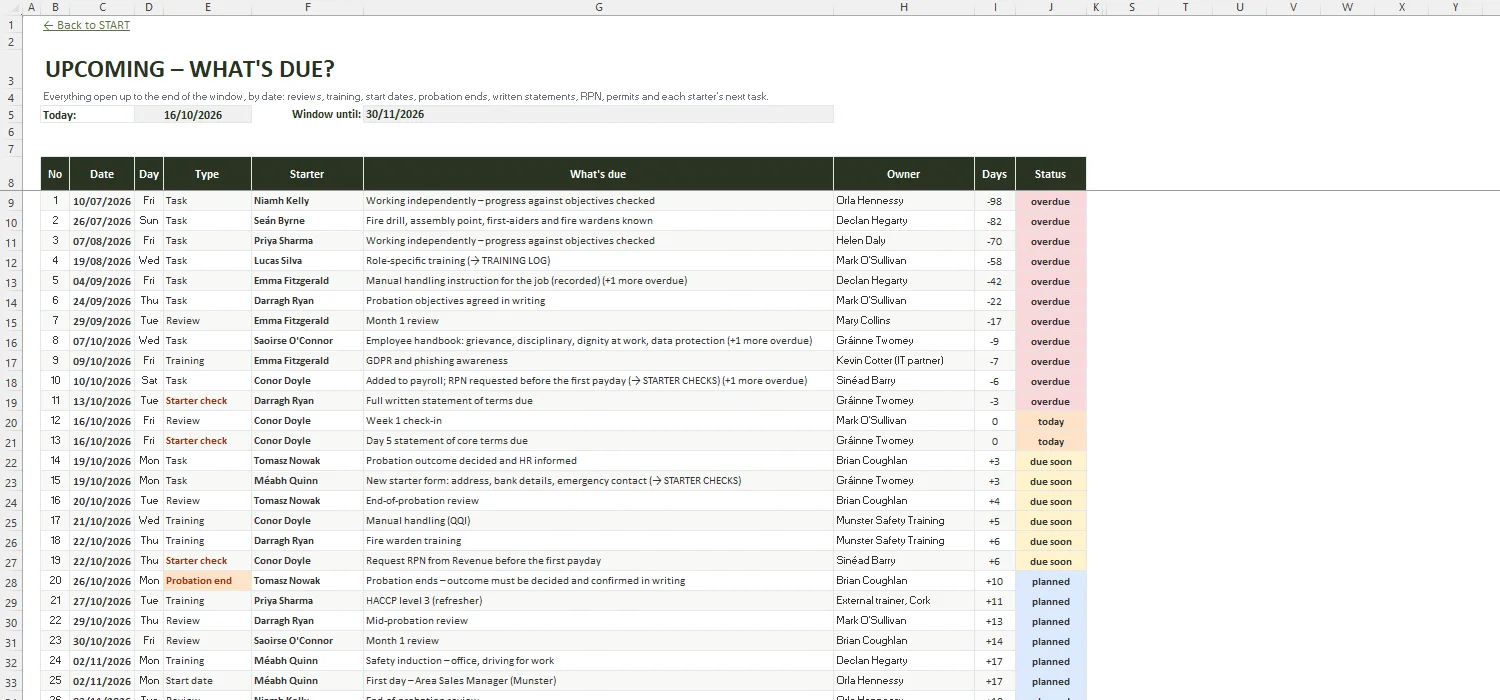Select the starter cell Saoirse O'Connor dated 07/10/2026
The image size is (1500, 700).
(x=307, y=341)
